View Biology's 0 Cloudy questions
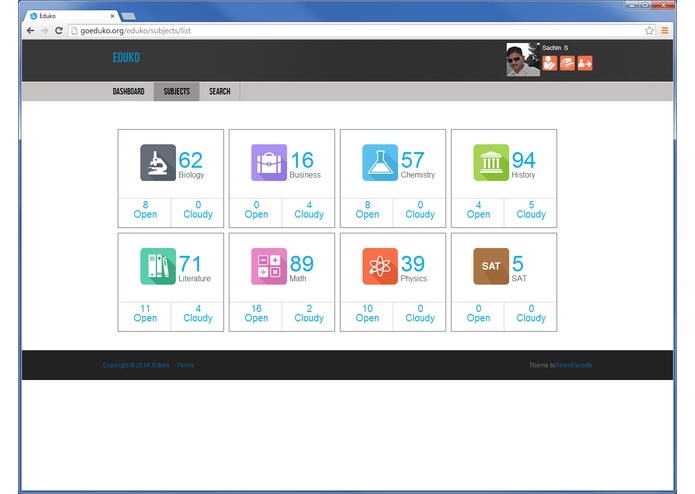This screenshot has height=494, width=695. (198, 210)
